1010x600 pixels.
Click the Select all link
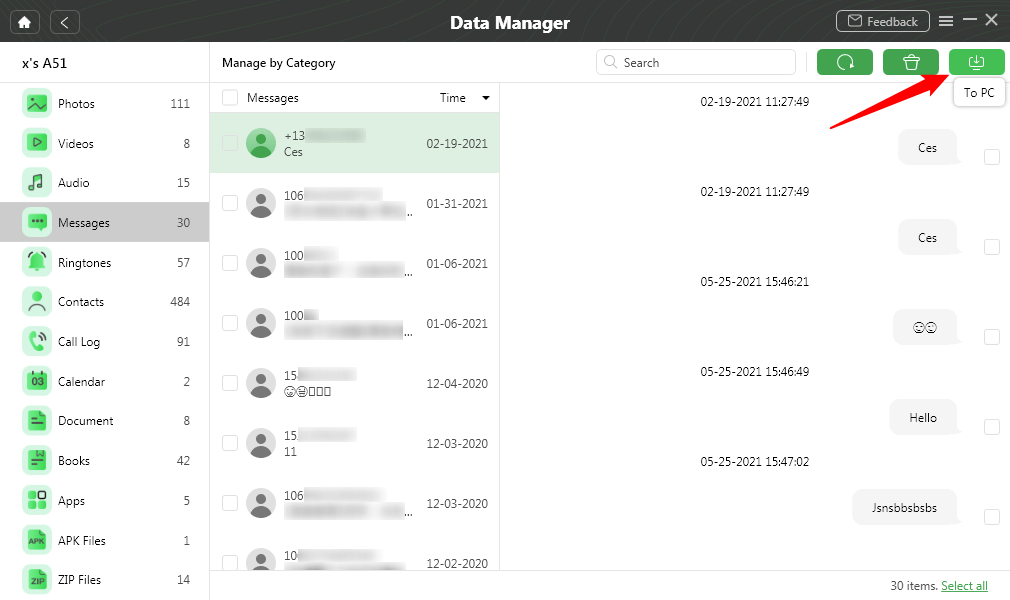coord(964,586)
